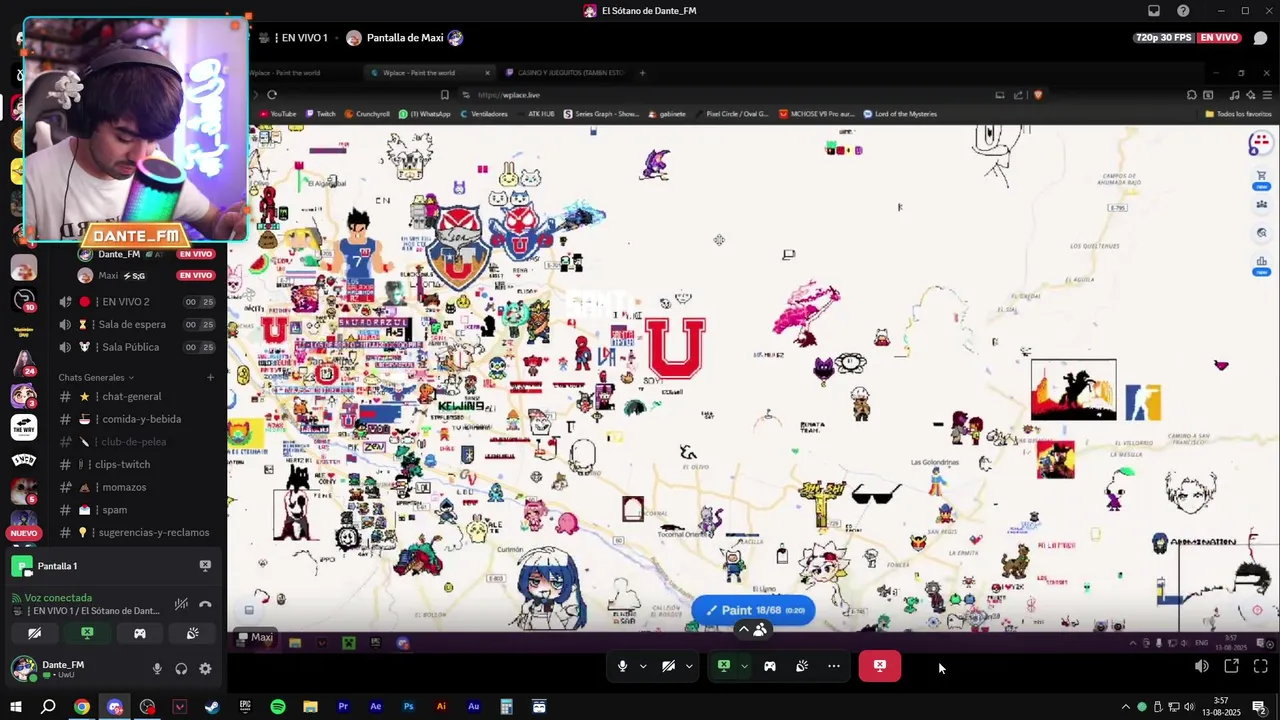1280x720 pixels.
Task: Deafen headphones in user panel
Action: point(181,669)
